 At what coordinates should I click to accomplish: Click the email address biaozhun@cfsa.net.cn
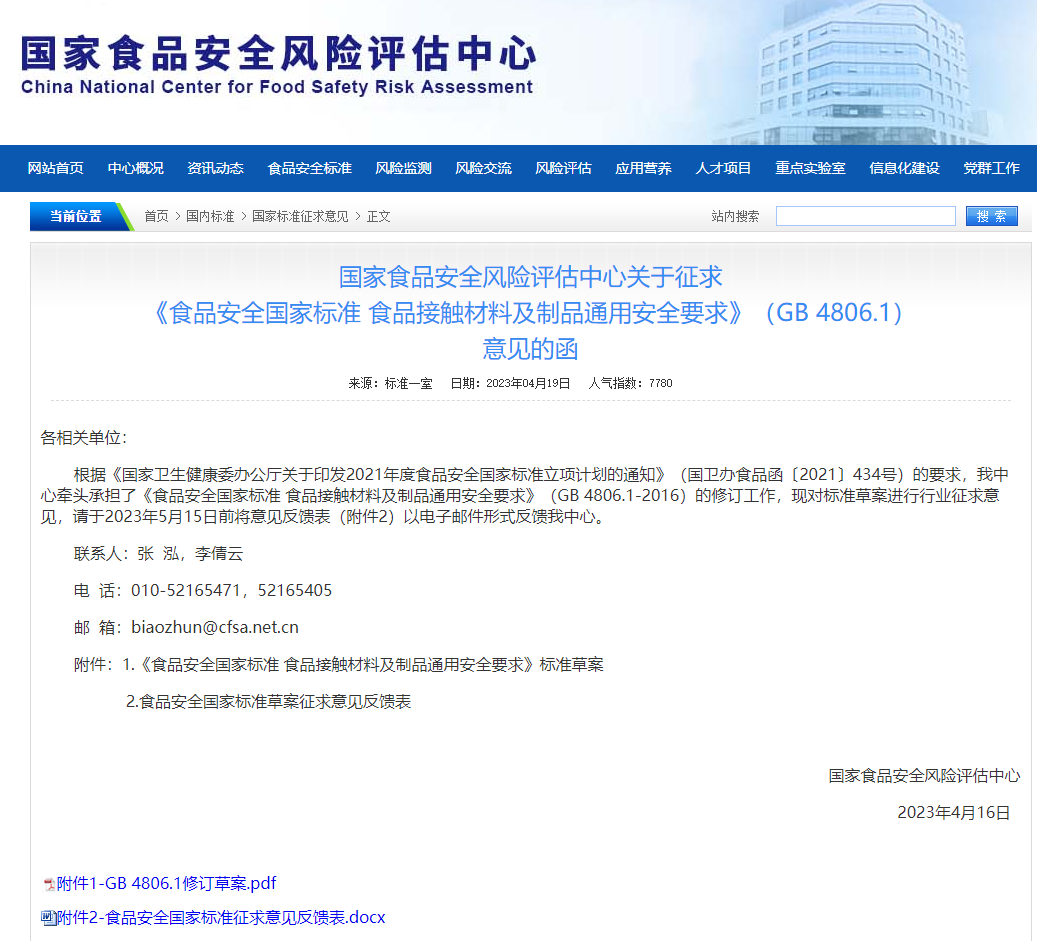pos(215,628)
